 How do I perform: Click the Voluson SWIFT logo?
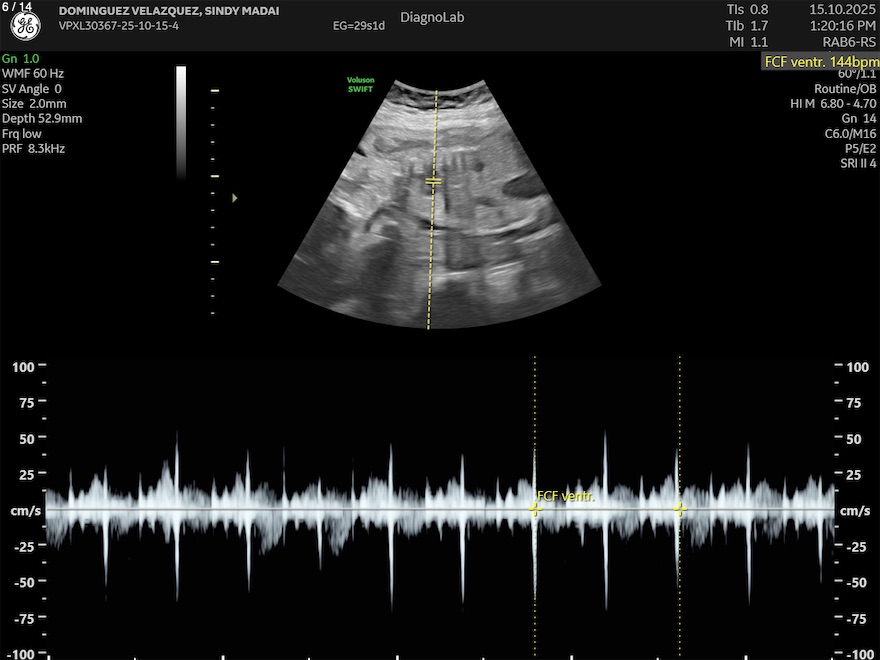coord(359,85)
